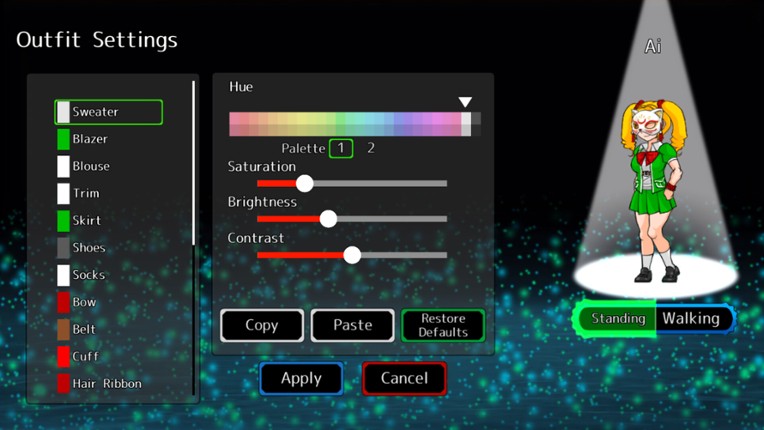Click the Contrast slider handle
The width and height of the screenshot is (764, 430).
tap(352, 255)
